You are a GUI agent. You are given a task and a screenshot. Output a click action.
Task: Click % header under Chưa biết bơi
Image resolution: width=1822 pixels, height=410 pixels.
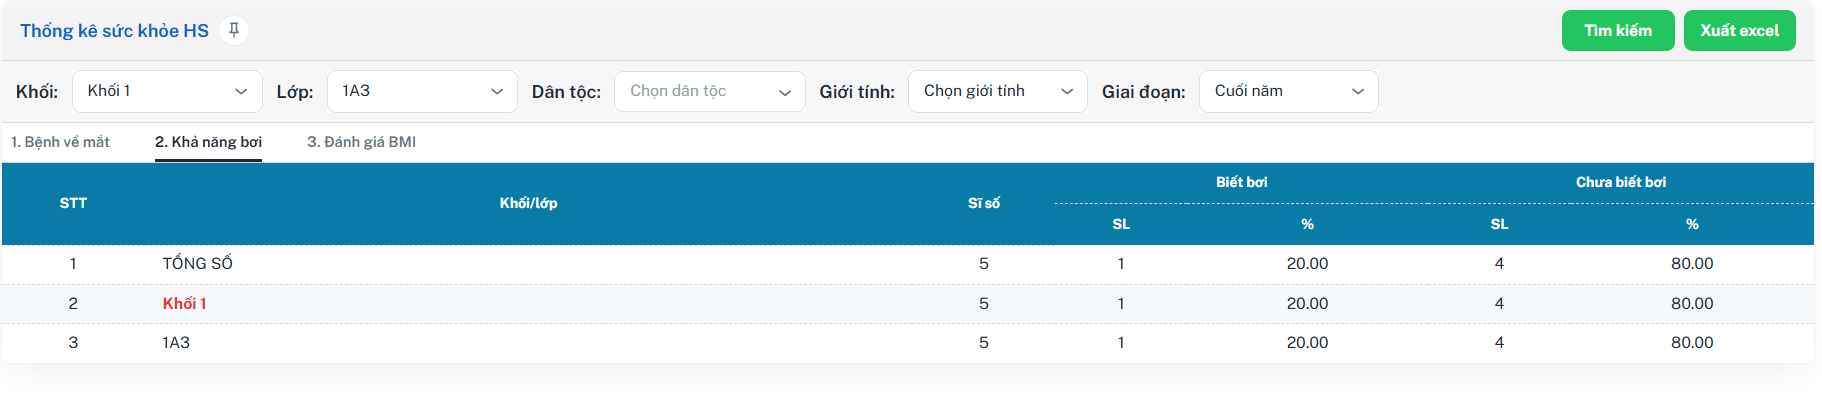click(1692, 224)
